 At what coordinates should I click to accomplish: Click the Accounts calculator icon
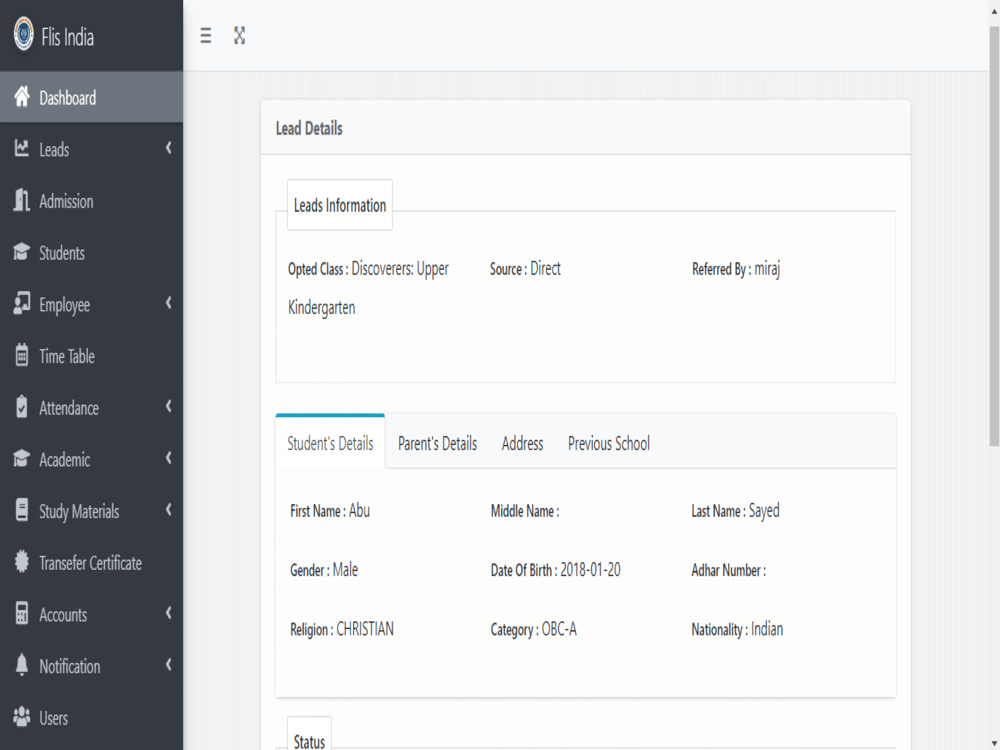click(x=22, y=614)
